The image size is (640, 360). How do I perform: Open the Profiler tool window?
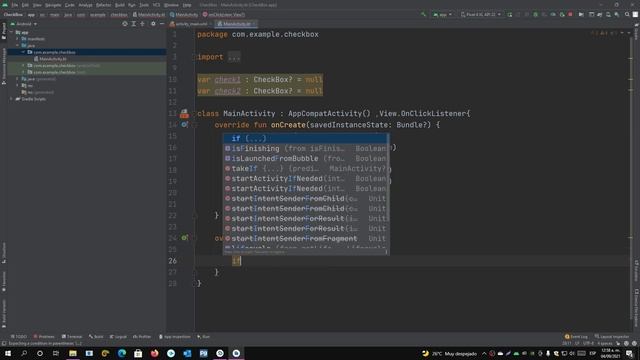coord(142,337)
